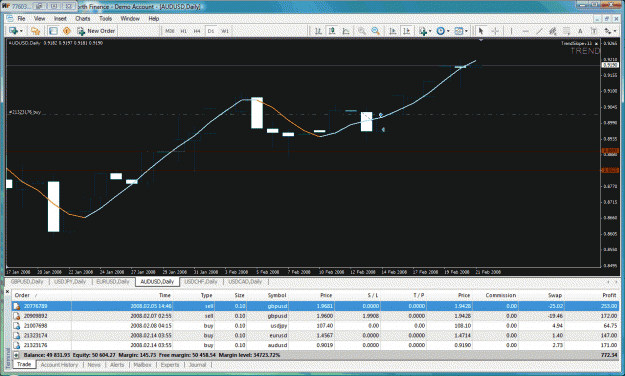The width and height of the screenshot is (625, 376).
Task: Select the D1 timeframe button
Action: pyautogui.click(x=211, y=31)
